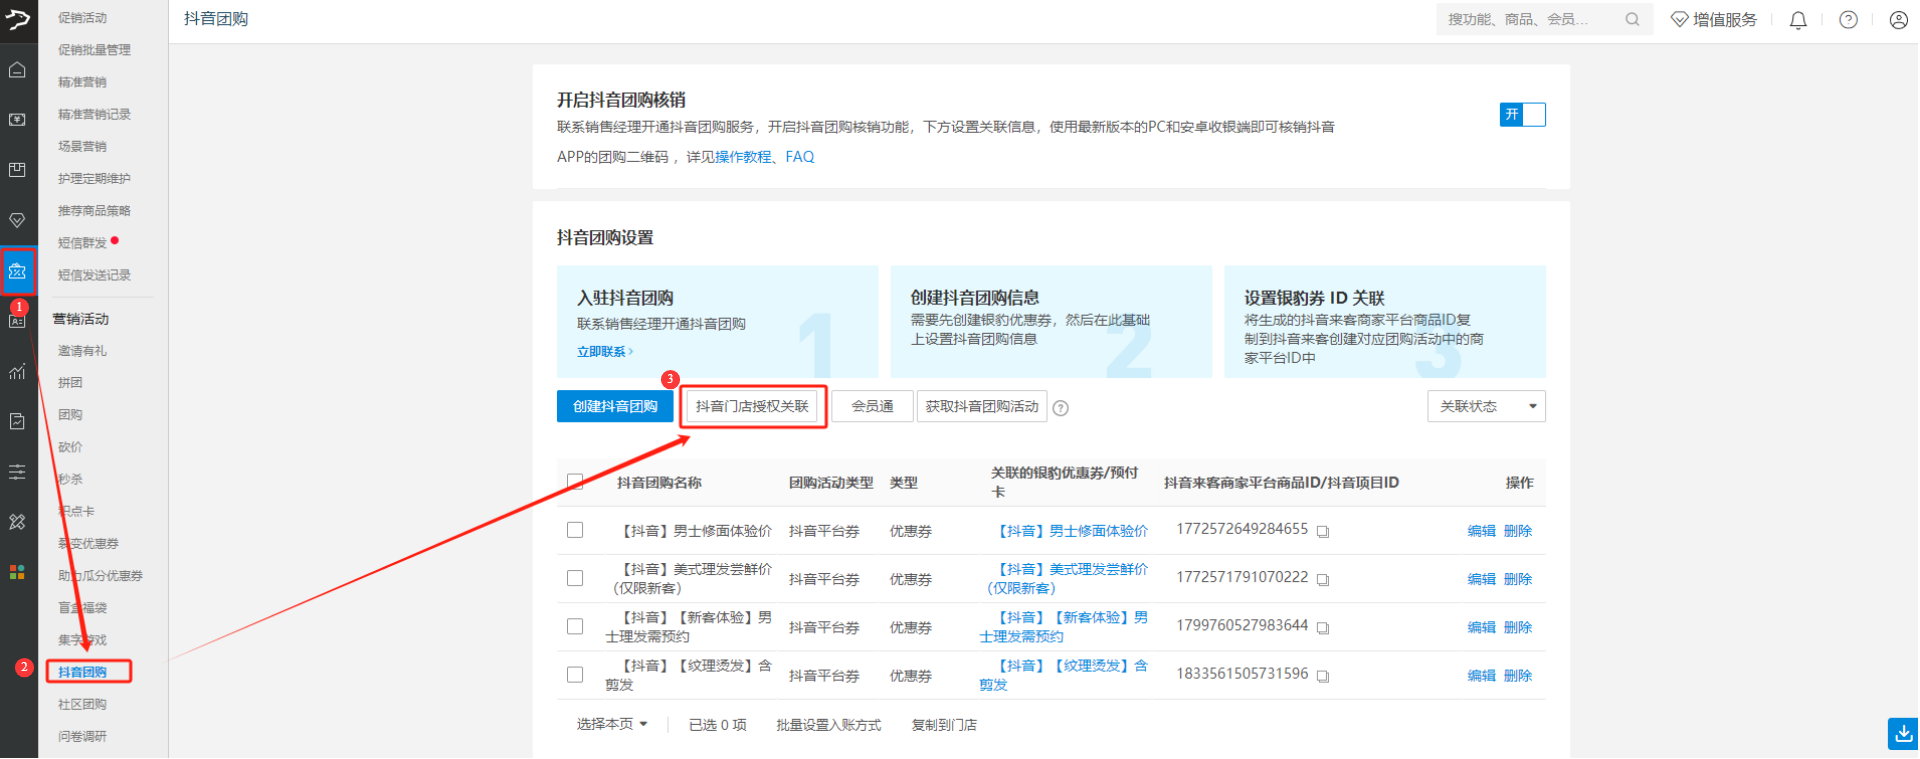The image size is (1920, 759).
Task: Open 抖音团购 in the marketing menu
Action: 83,672
